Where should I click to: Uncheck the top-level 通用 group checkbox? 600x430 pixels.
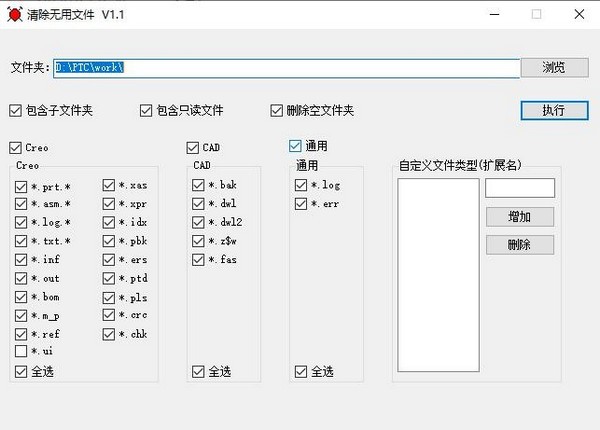[x=295, y=146]
